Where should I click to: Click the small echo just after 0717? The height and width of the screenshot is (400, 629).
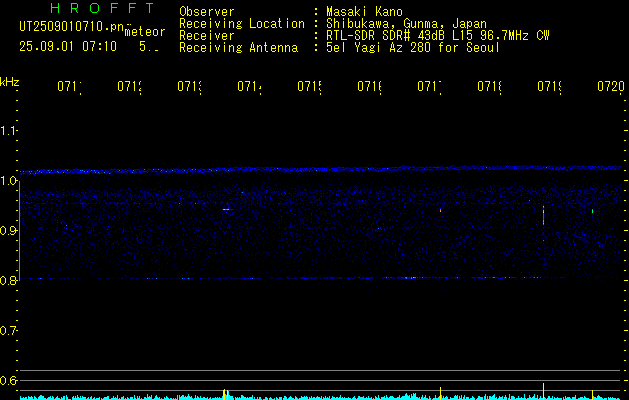tap(440, 210)
